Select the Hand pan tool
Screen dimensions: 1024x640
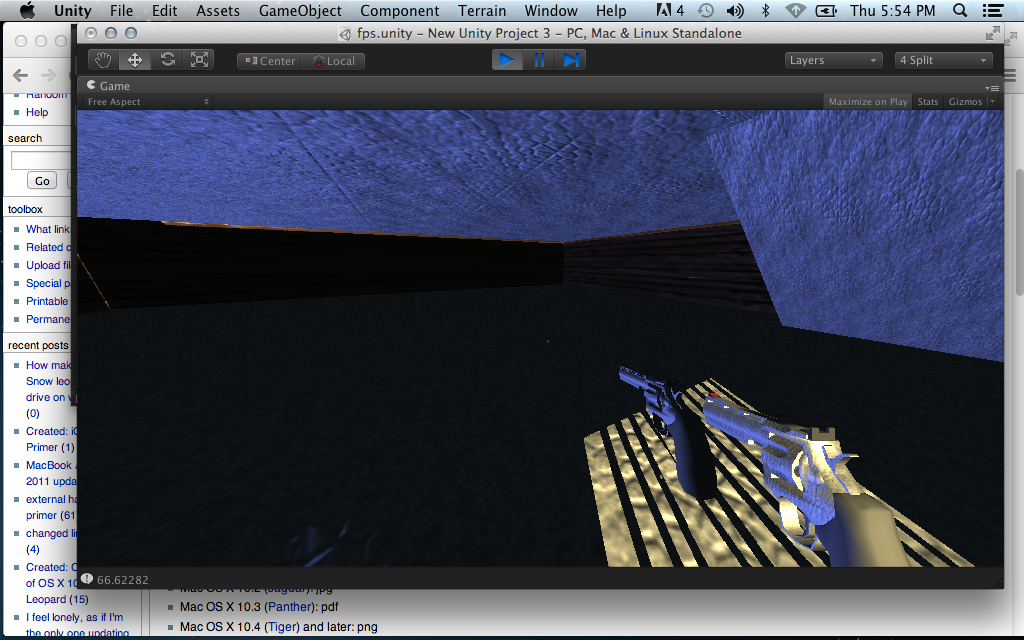102,59
